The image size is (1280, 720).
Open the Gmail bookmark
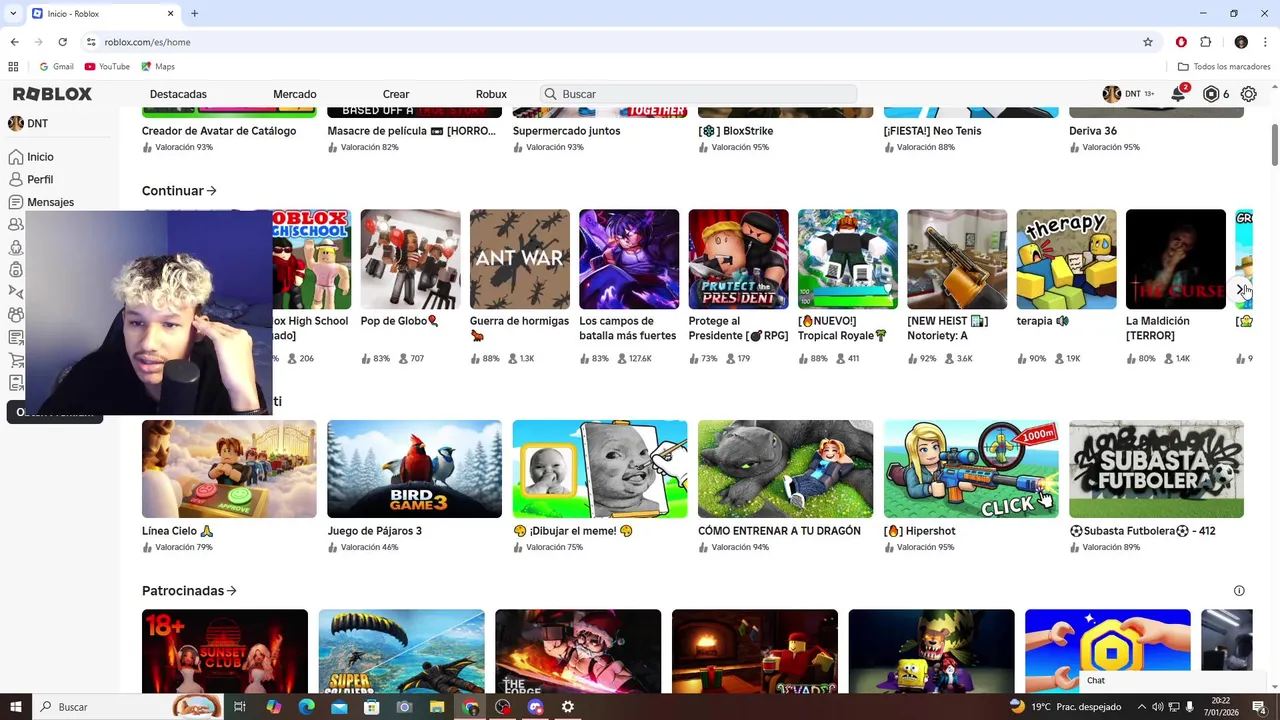click(56, 67)
